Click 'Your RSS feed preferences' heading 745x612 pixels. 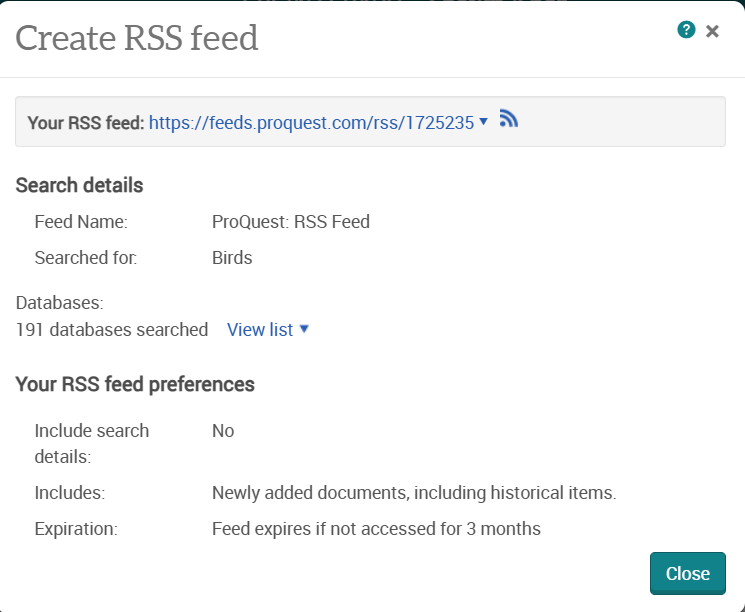pos(135,384)
